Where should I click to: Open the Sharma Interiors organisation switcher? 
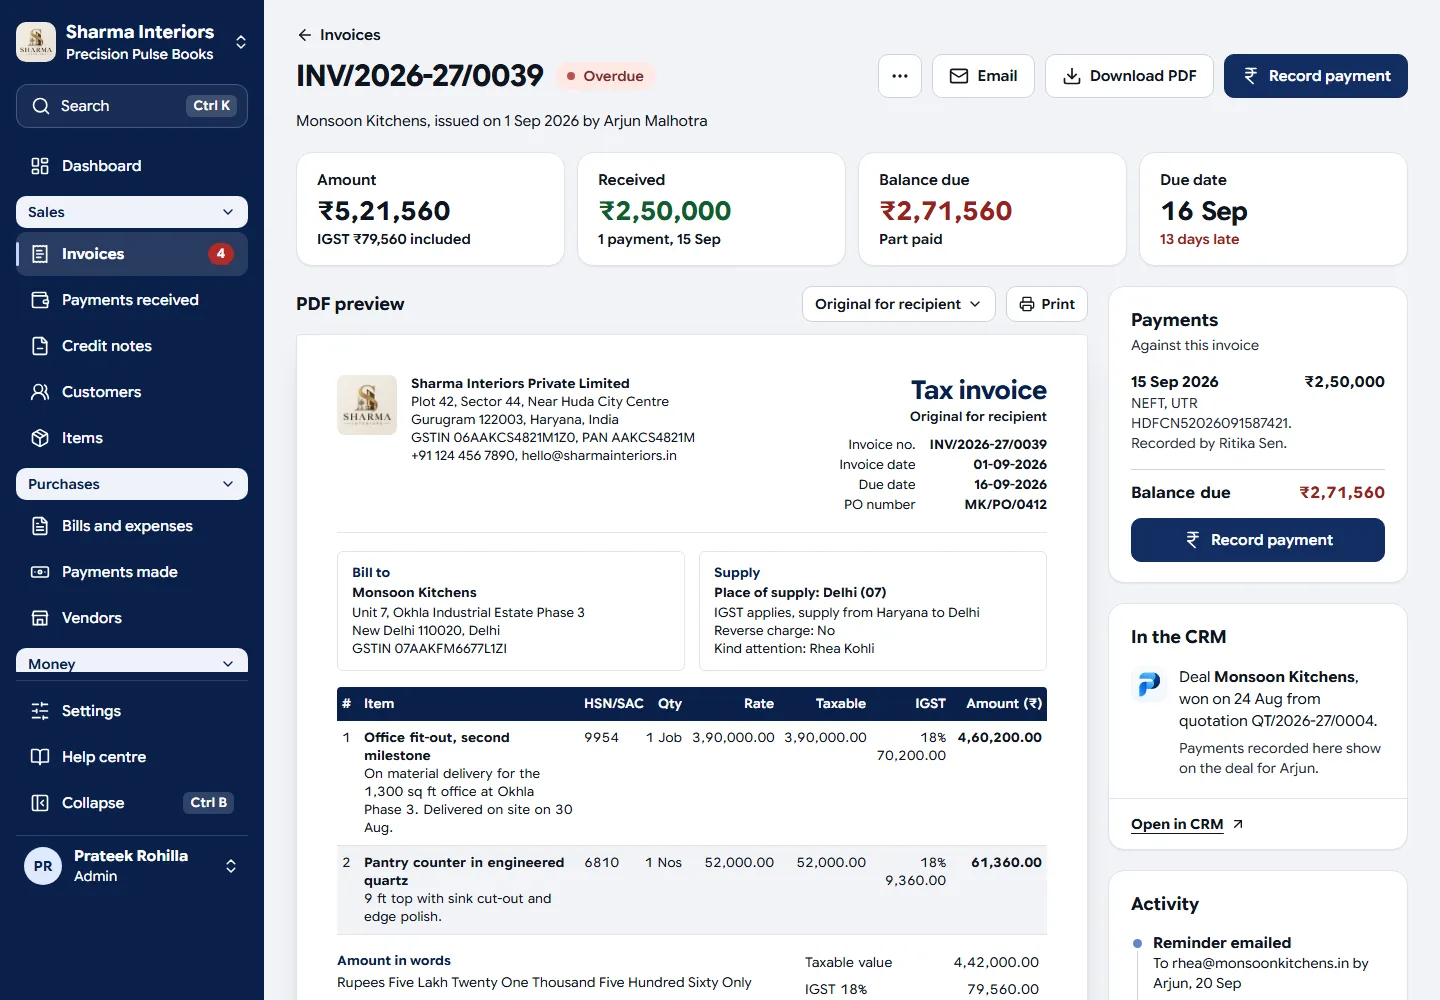click(132, 42)
